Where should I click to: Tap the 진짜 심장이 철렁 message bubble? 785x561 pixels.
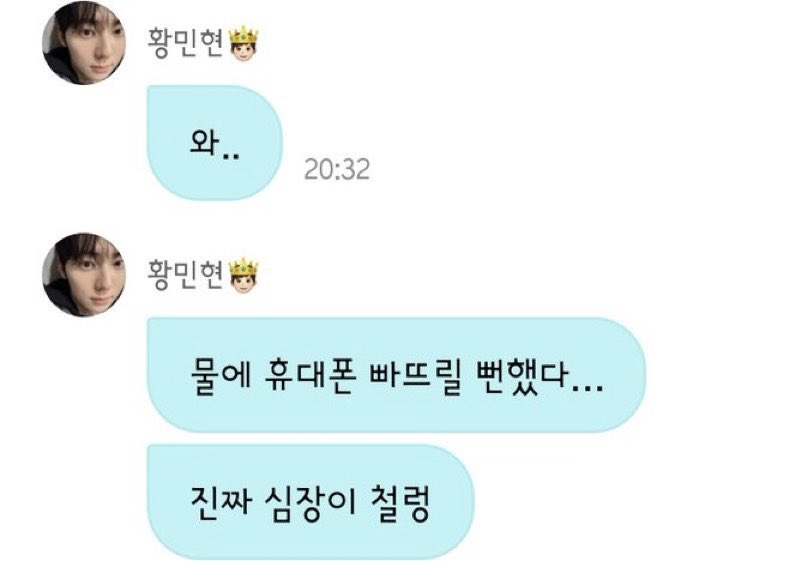pos(310,502)
